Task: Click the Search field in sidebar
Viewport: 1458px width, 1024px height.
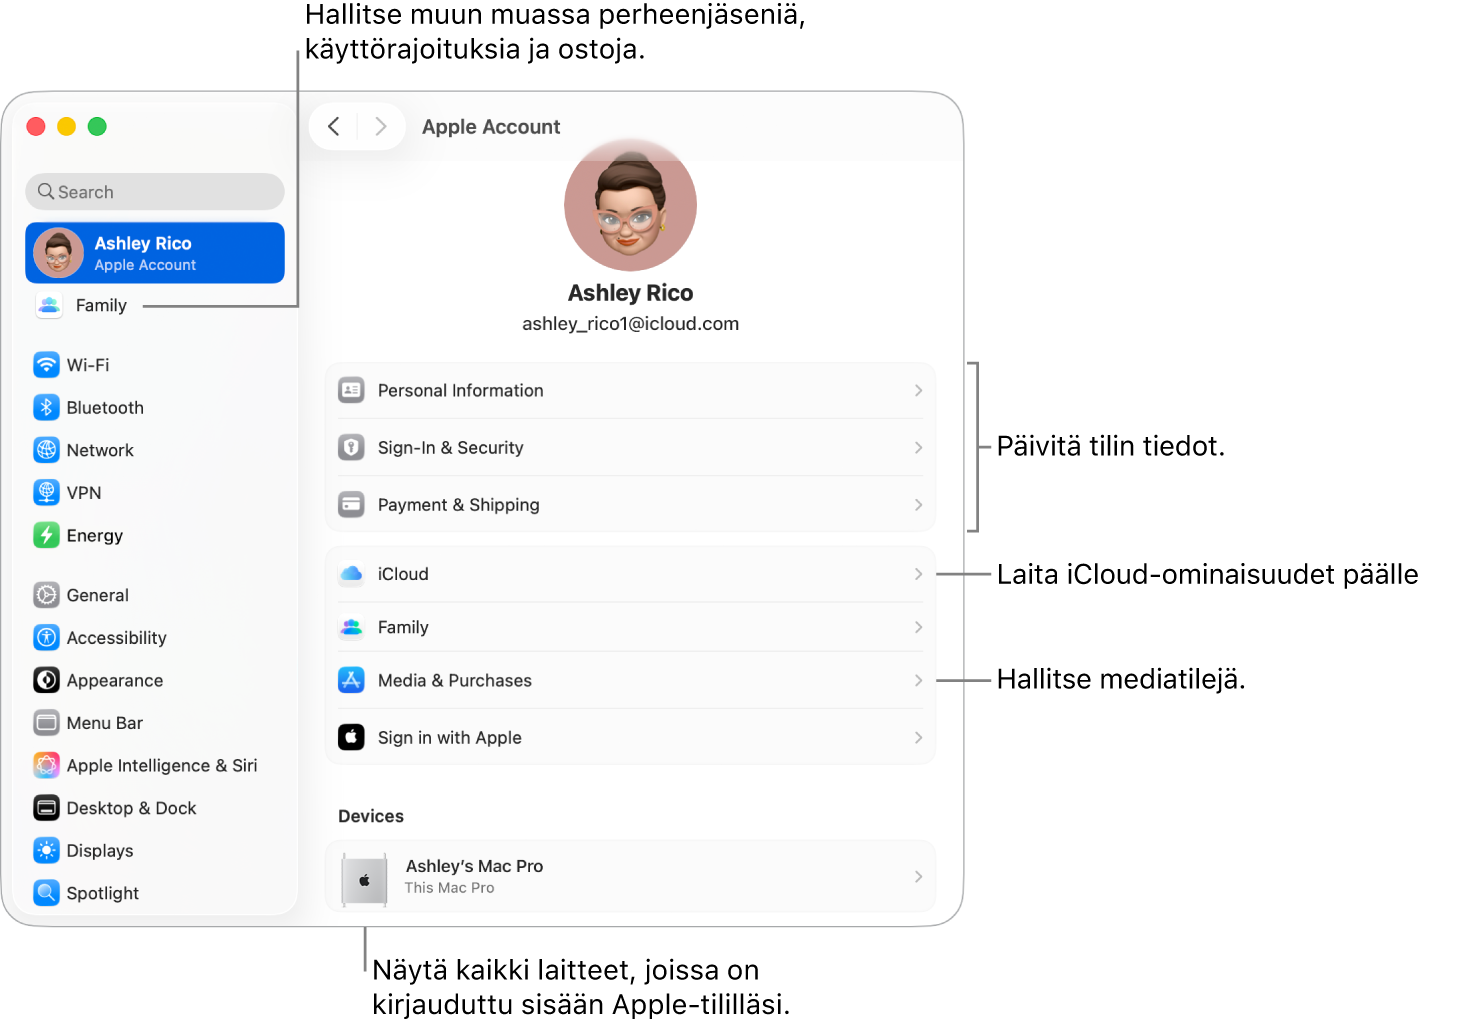Action: click(155, 191)
